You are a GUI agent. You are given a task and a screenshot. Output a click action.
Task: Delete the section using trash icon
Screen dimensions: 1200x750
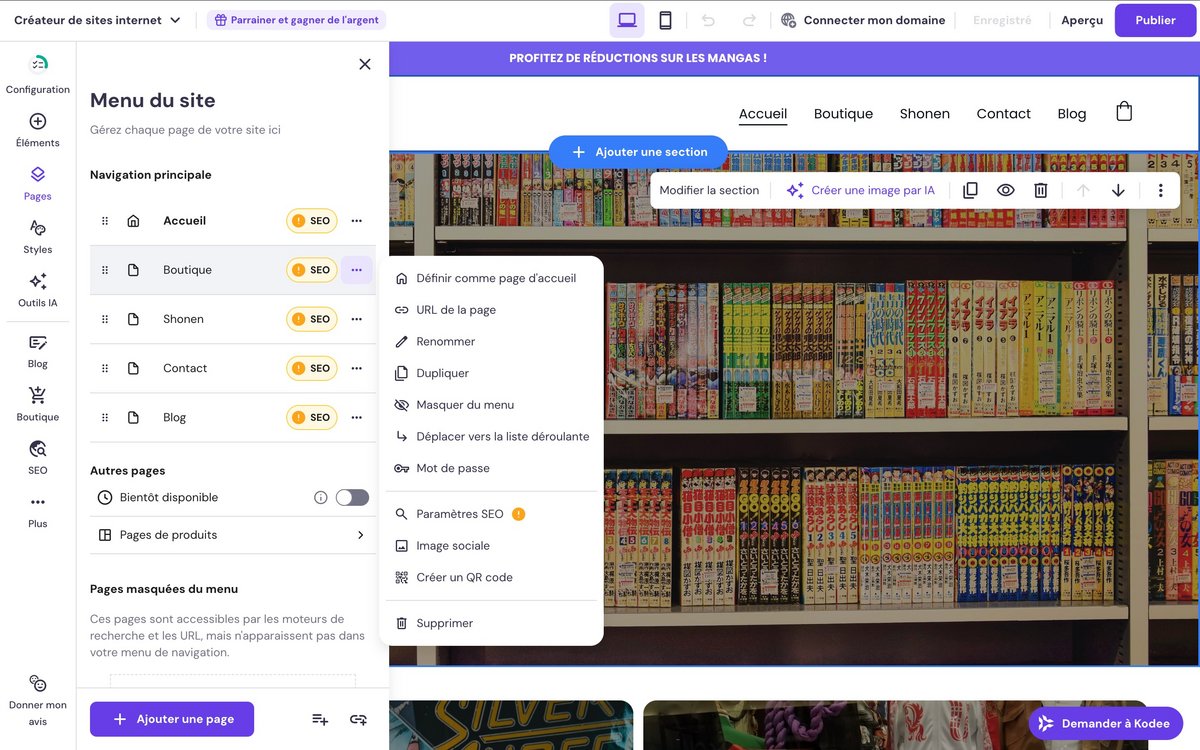pyautogui.click(x=1040, y=190)
